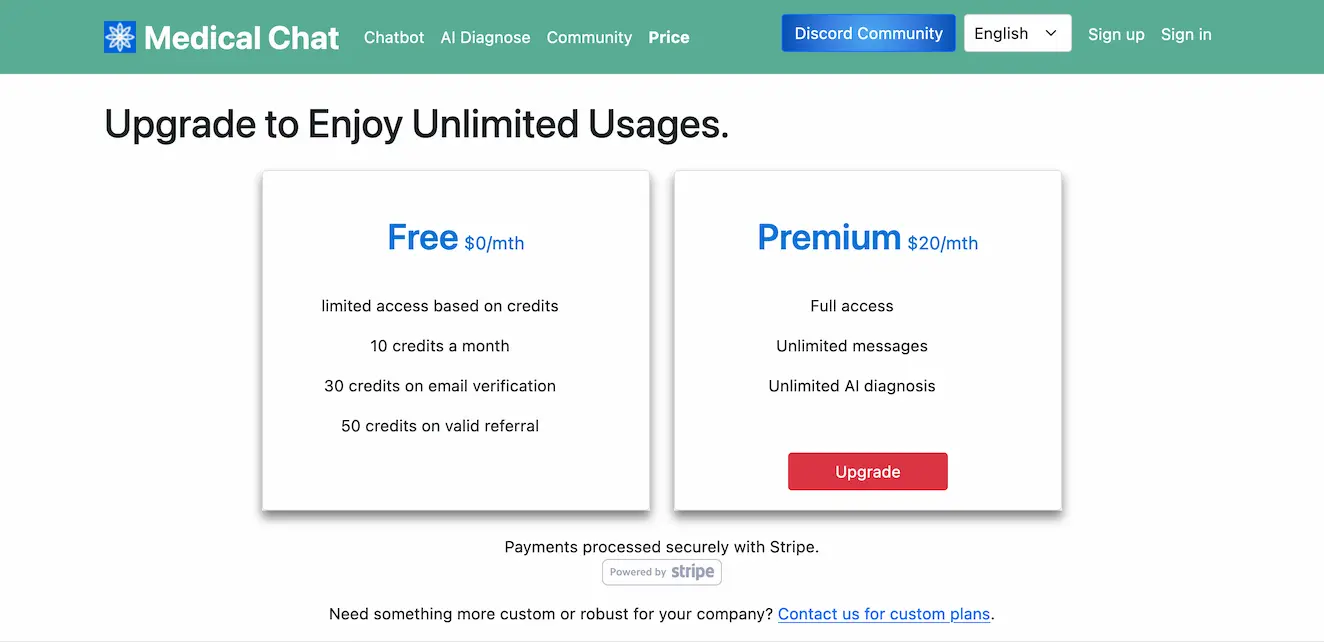
Task: Click the Upgrade to Enjoy Unlimited Usages heading
Action: (x=416, y=125)
